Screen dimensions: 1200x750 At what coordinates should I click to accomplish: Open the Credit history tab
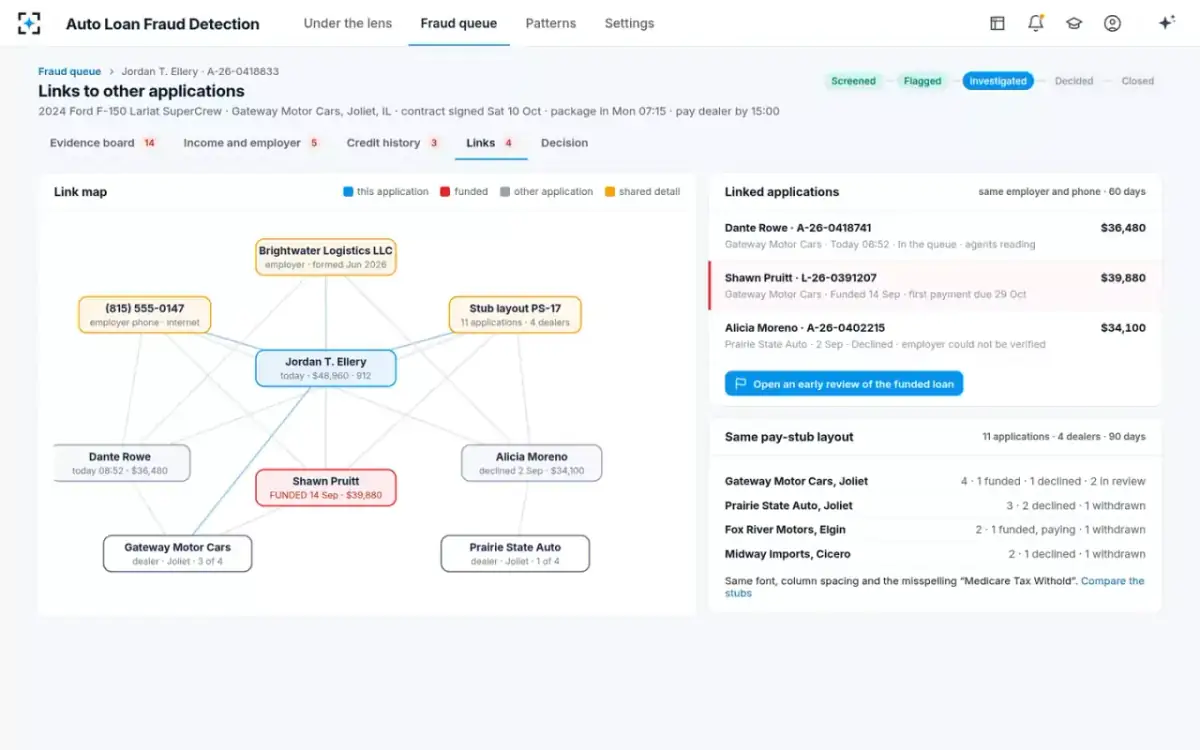pyautogui.click(x=394, y=143)
